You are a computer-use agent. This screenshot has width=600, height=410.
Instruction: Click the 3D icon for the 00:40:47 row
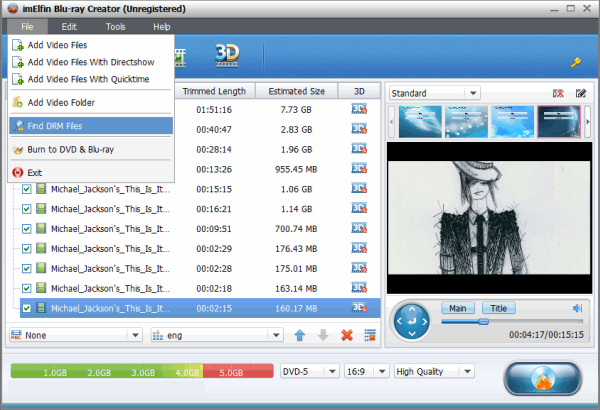point(359,129)
